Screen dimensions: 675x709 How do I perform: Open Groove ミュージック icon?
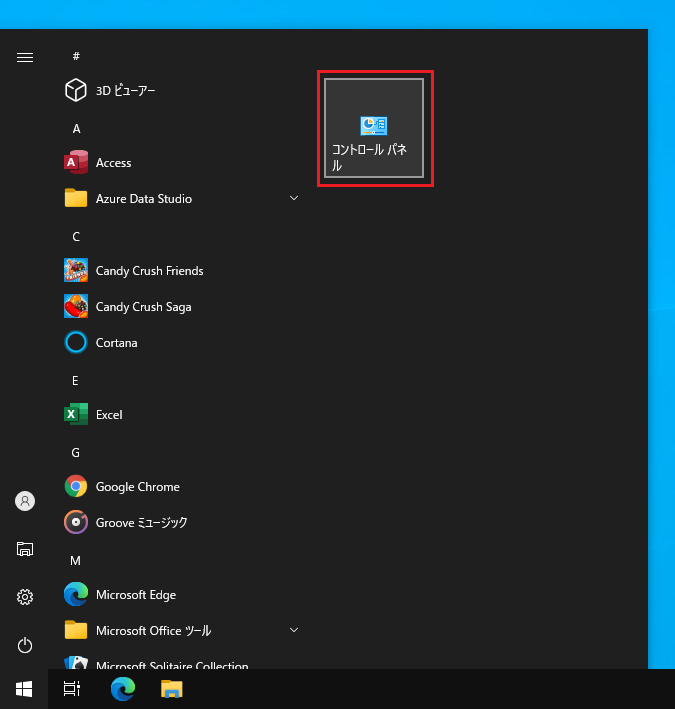tap(76, 522)
